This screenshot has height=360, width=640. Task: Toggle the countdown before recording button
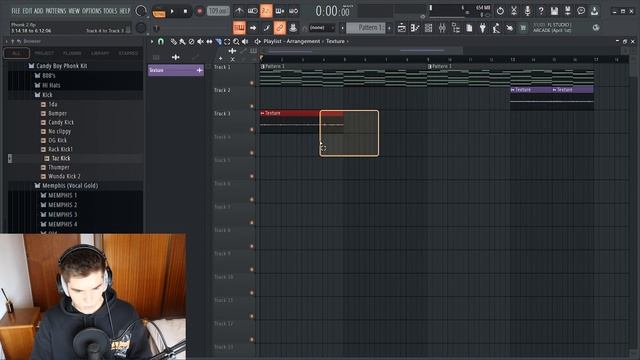pyautogui.click(x=266, y=11)
